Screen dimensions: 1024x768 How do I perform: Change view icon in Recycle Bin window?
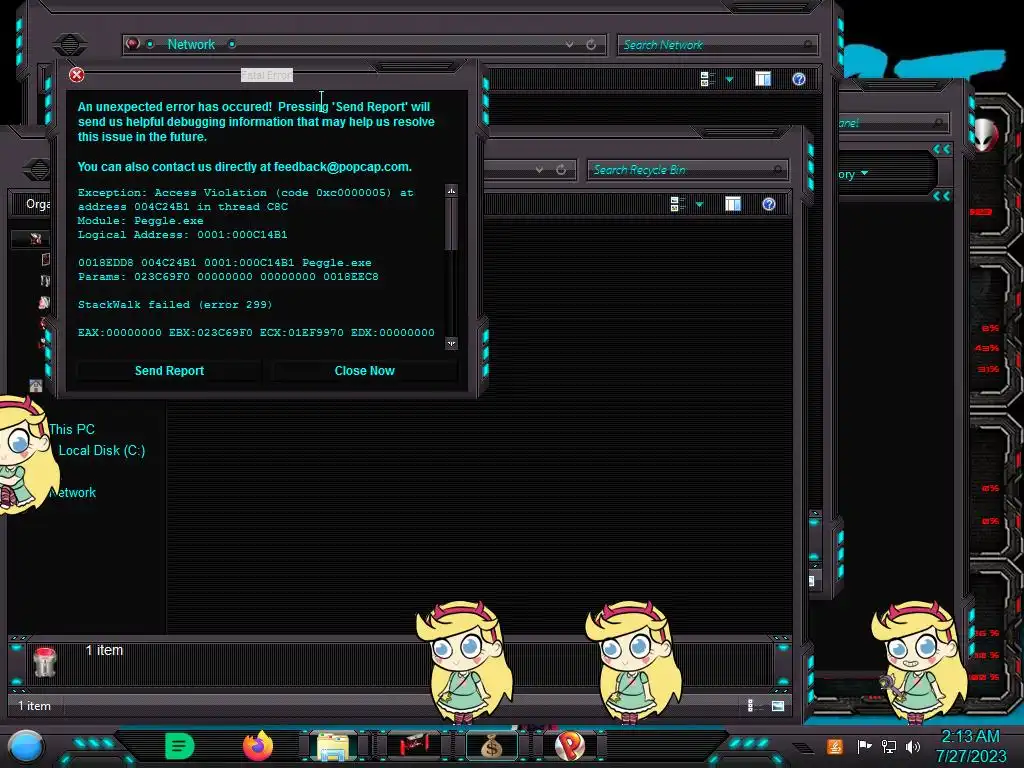(x=678, y=204)
